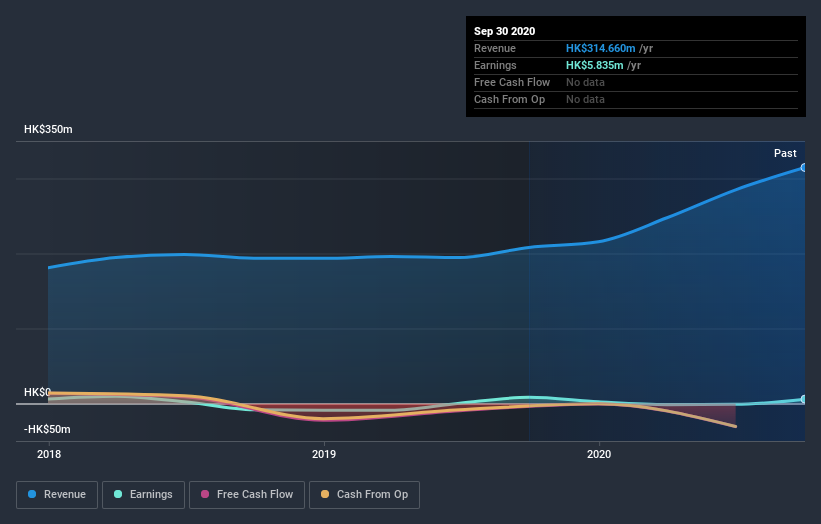Toggle the Earnings legend button

tap(143, 495)
